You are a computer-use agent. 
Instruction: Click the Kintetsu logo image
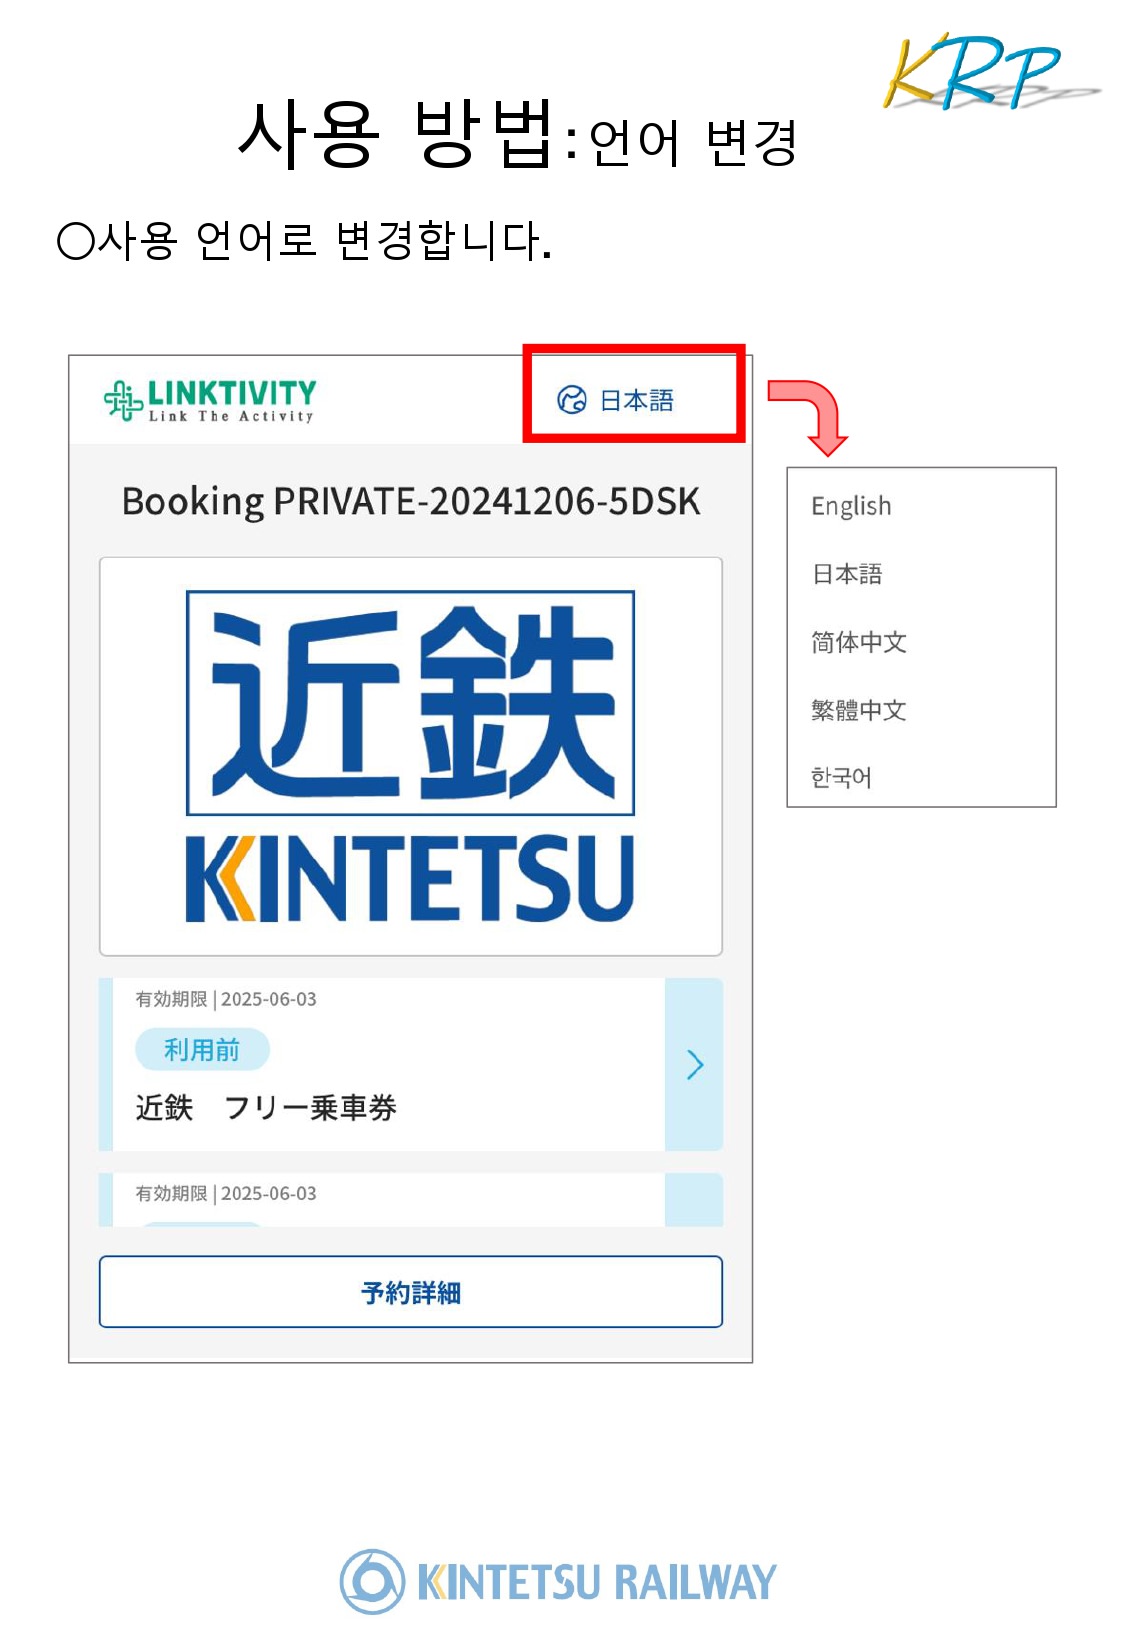click(x=410, y=756)
